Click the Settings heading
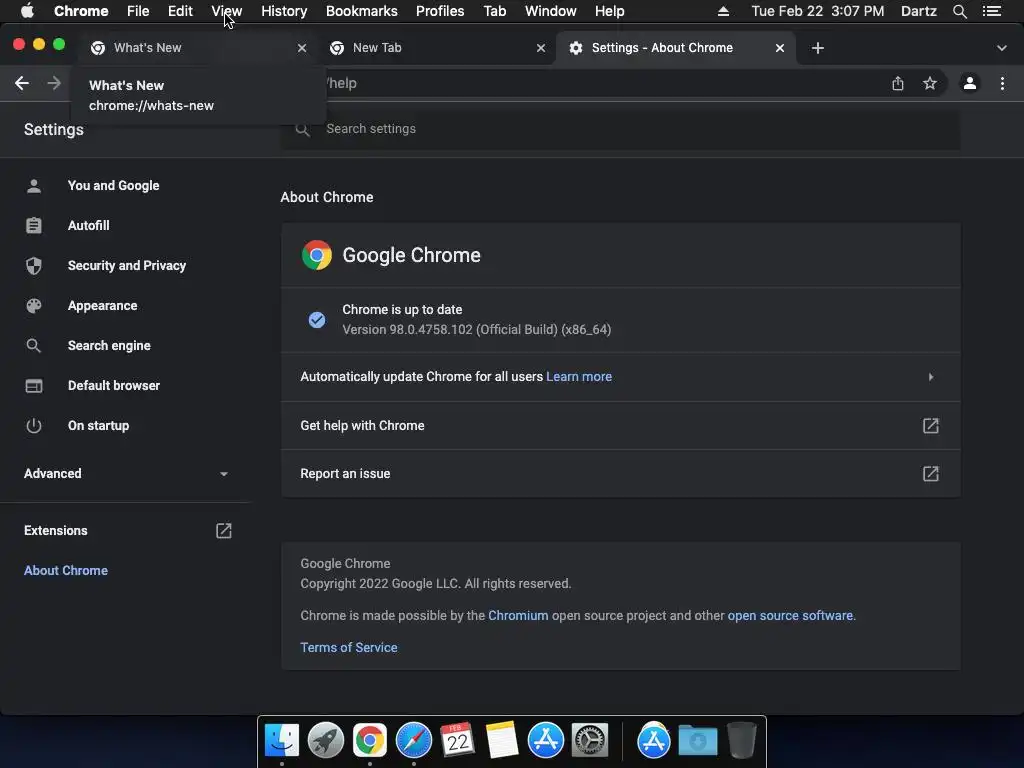Image resolution: width=1024 pixels, height=768 pixels. [x=54, y=129]
